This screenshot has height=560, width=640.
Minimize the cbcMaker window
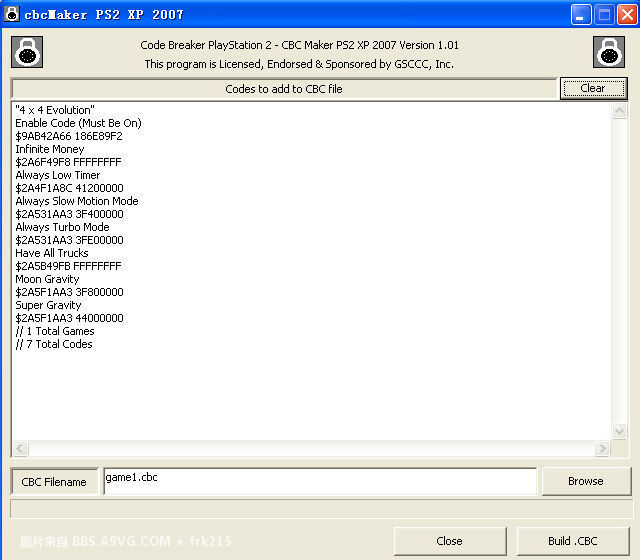coord(581,14)
